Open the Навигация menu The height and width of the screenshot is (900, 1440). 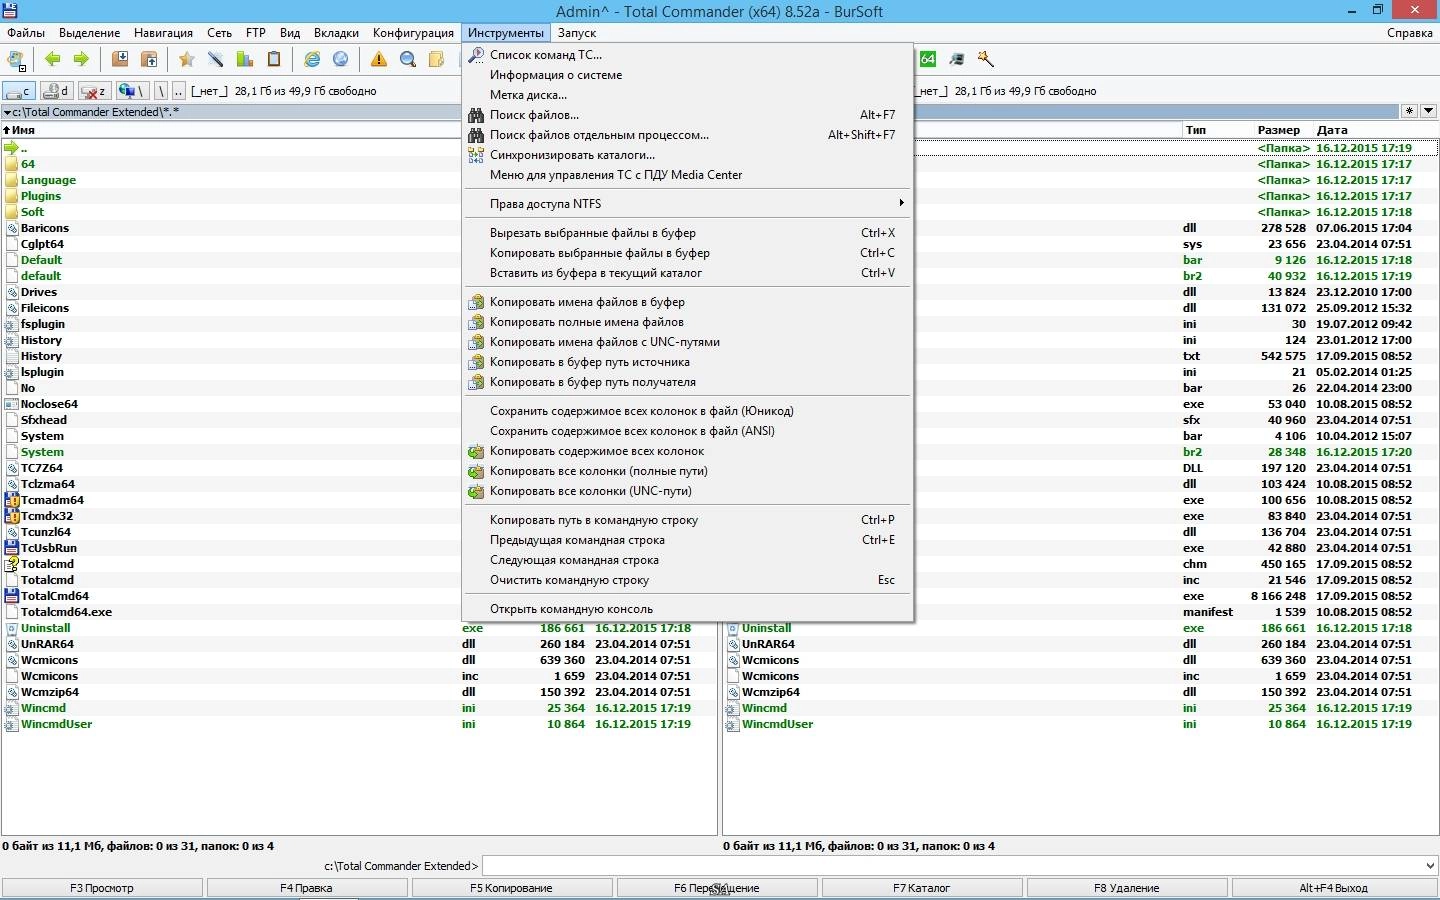tap(163, 32)
